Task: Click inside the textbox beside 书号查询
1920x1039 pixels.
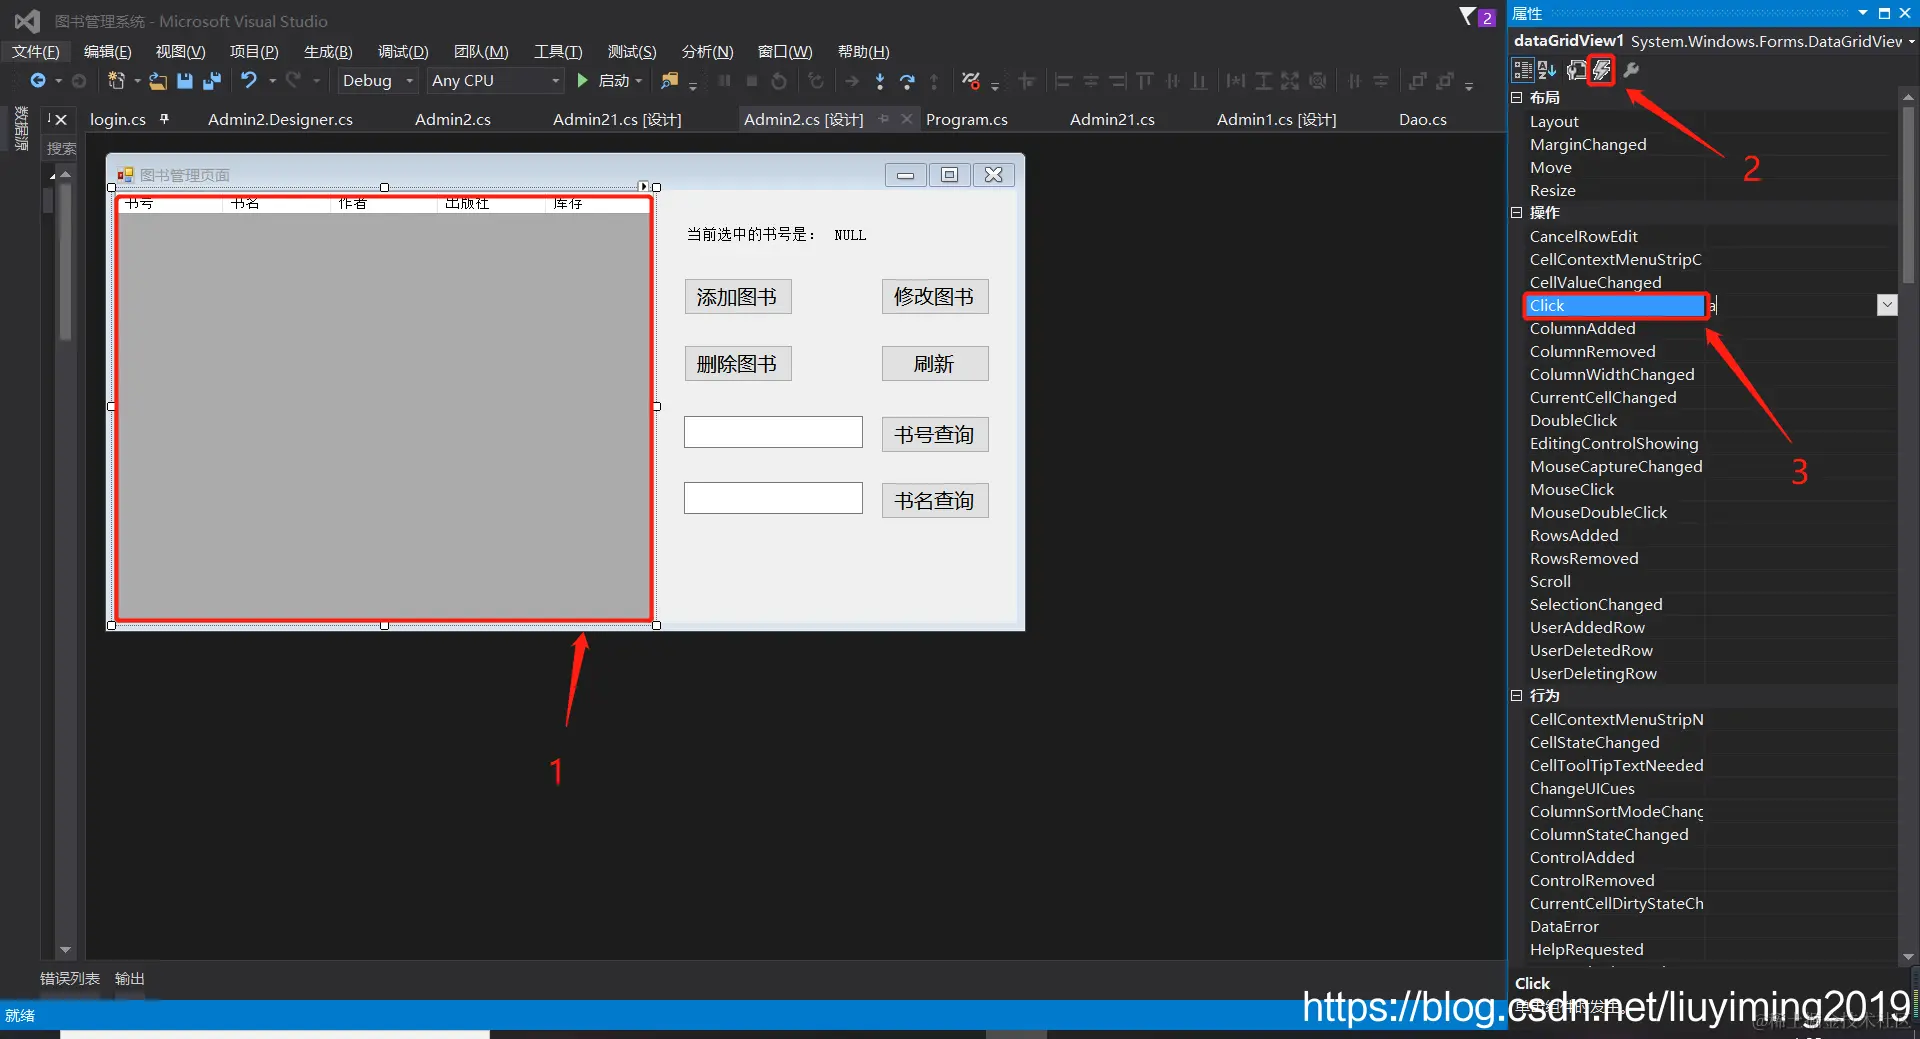Action: [x=772, y=431]
